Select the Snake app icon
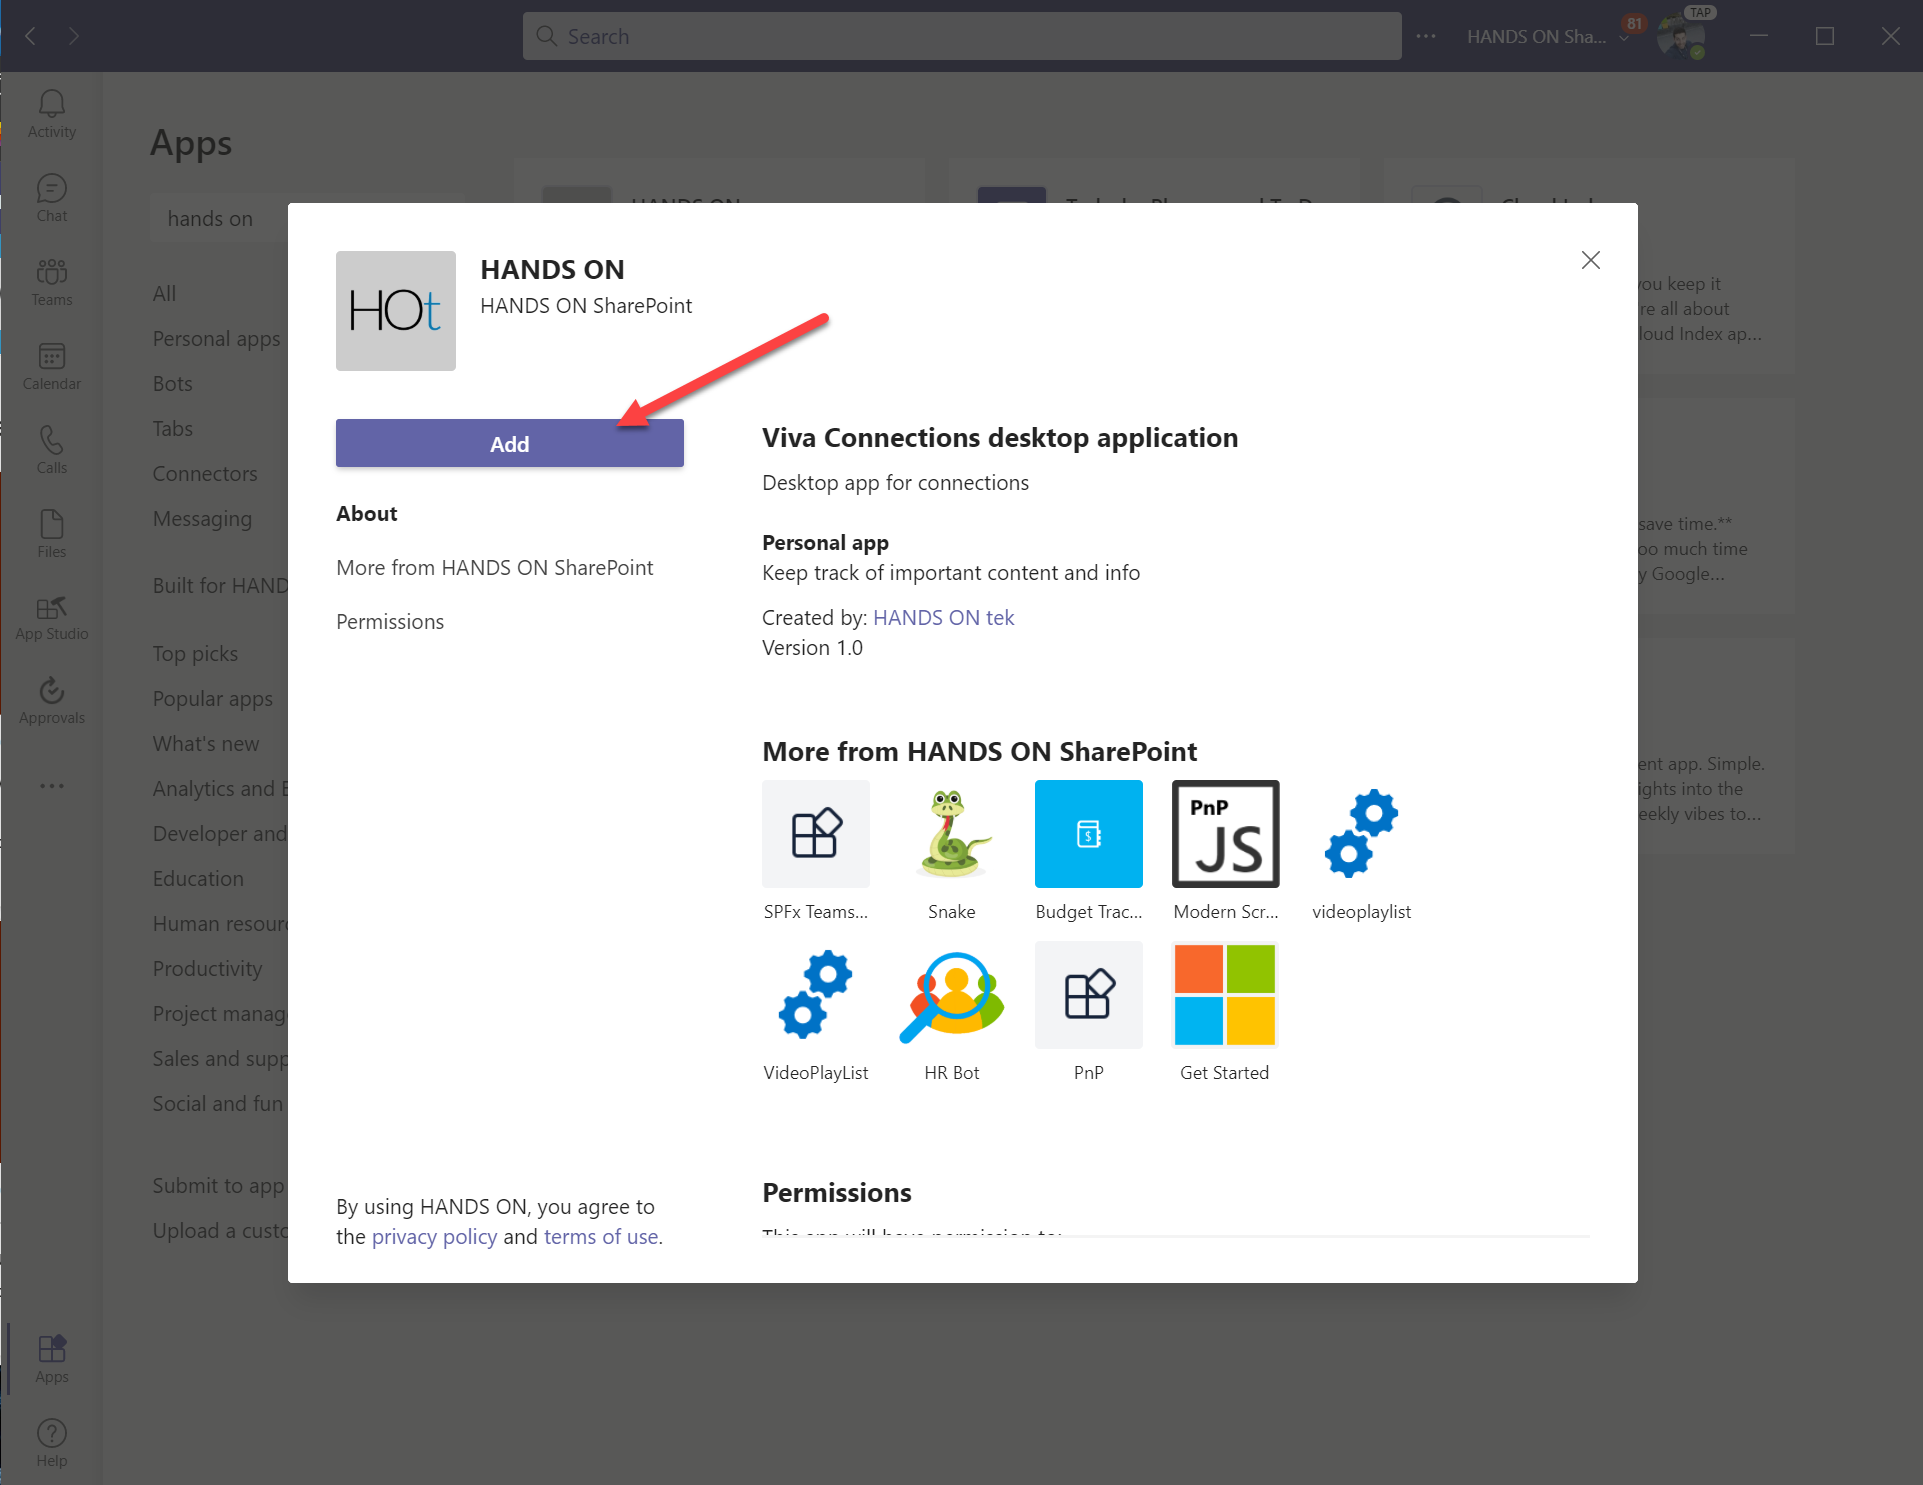 951,833
